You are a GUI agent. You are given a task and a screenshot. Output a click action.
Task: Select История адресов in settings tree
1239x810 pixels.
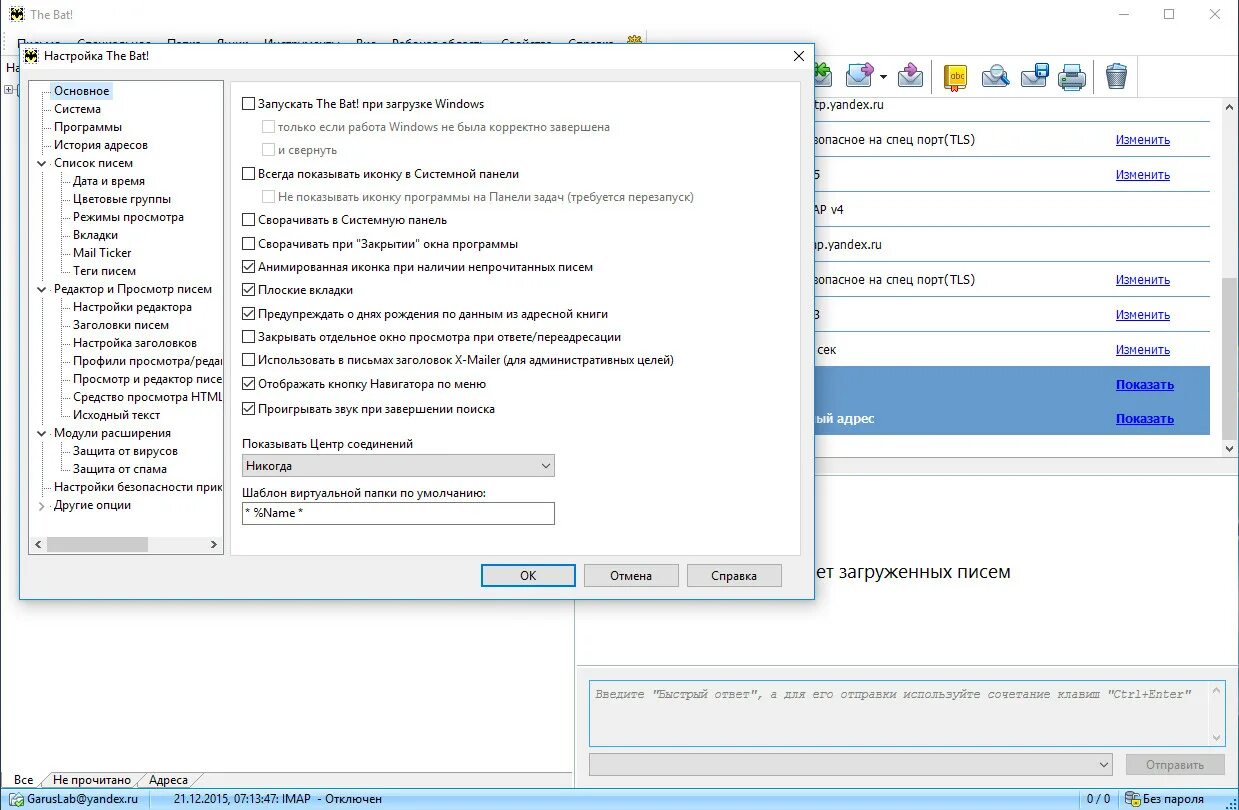point(100,145)
